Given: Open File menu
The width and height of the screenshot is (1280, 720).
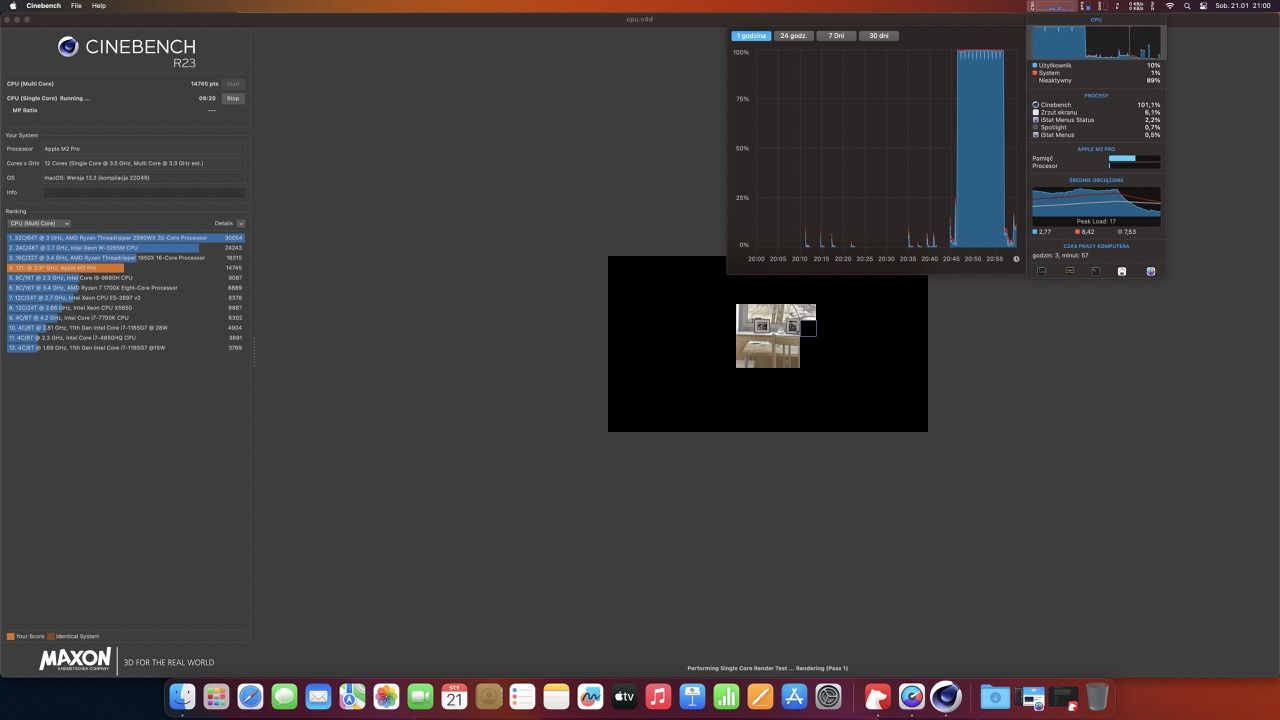Looking at the screenshot, I should coord(76,6).
